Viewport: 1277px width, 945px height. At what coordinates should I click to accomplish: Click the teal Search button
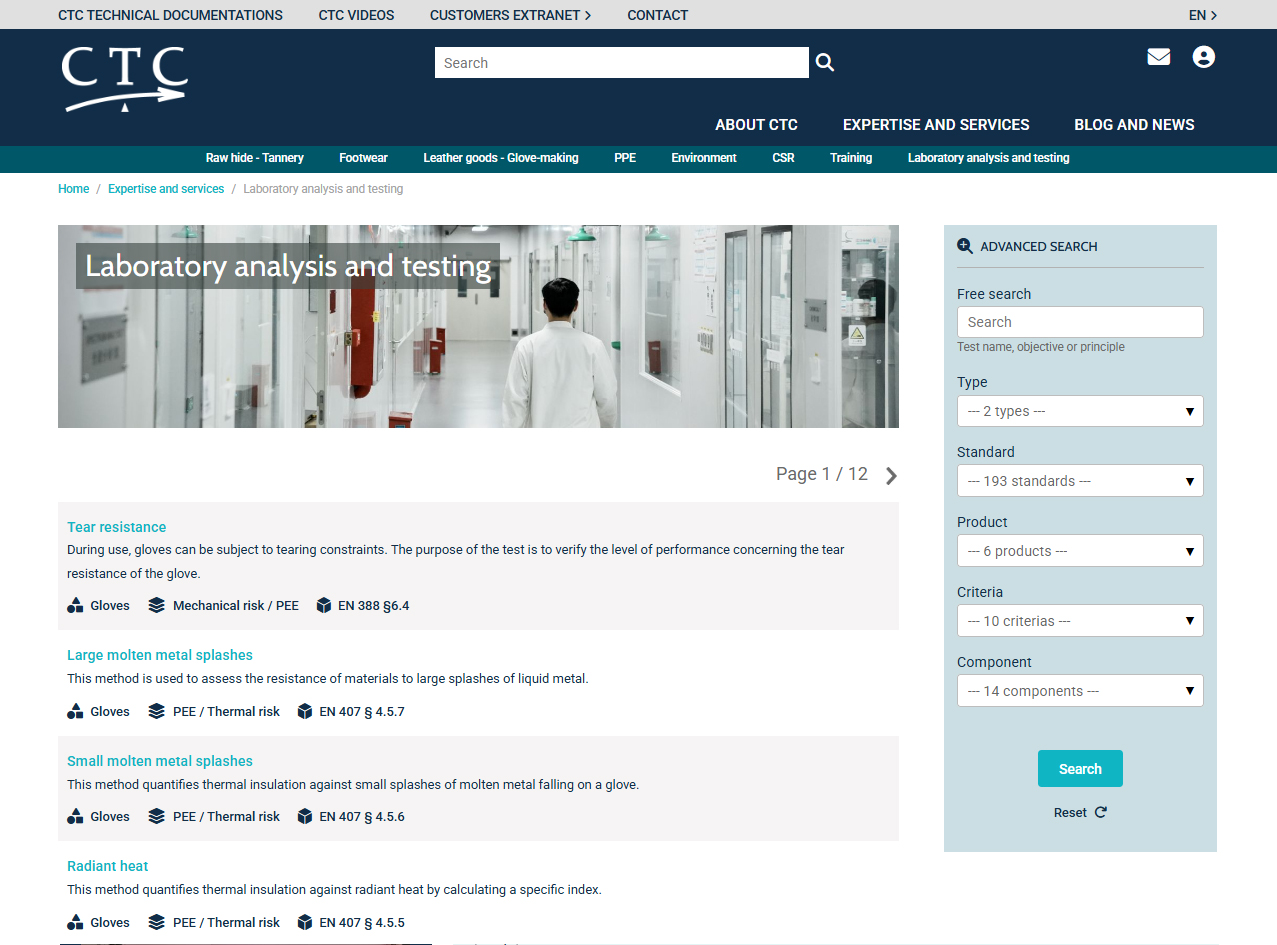(1080, 768)
